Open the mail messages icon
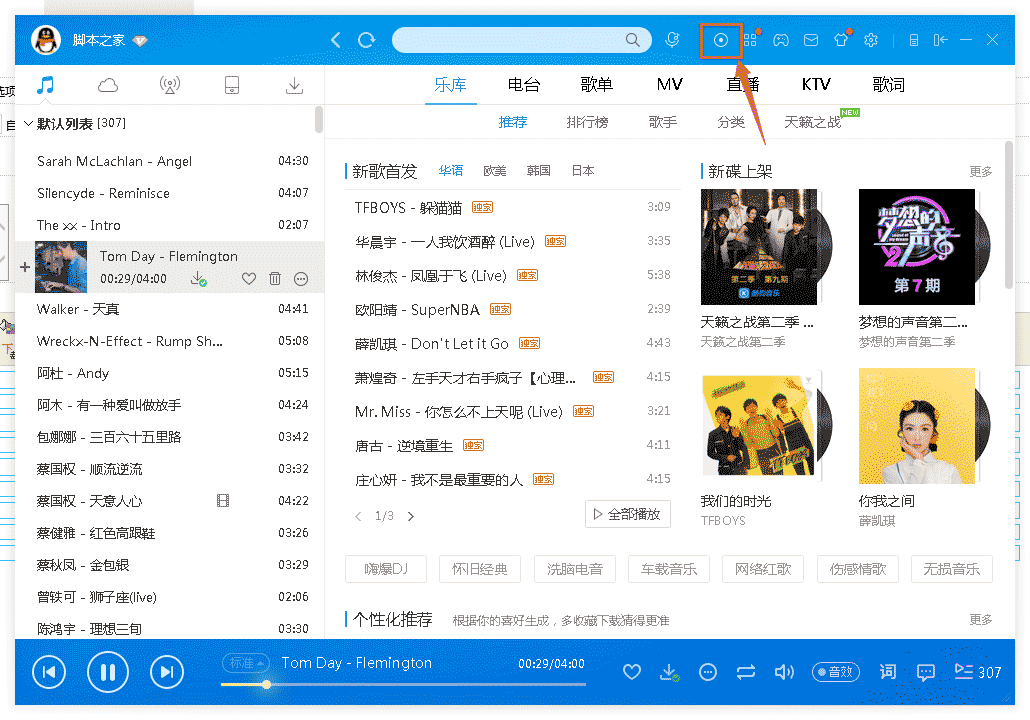 point(811,40)
